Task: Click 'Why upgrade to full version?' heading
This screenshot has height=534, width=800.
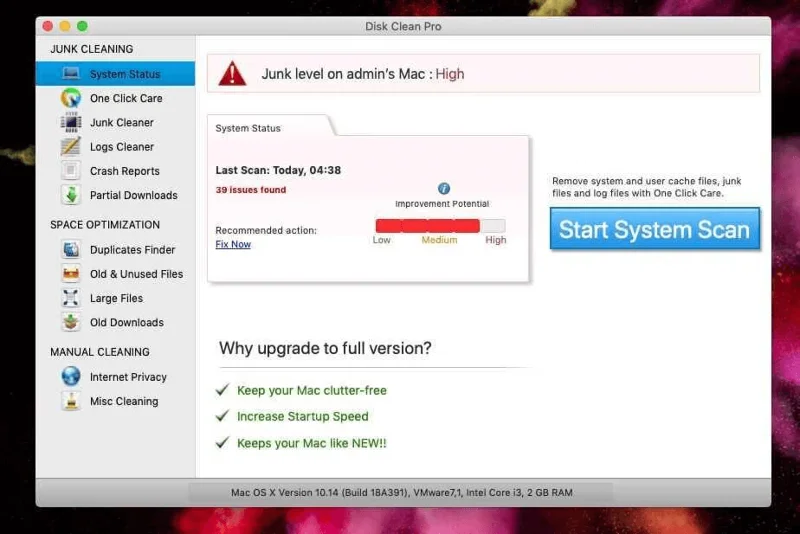Action: pos(325,348)
